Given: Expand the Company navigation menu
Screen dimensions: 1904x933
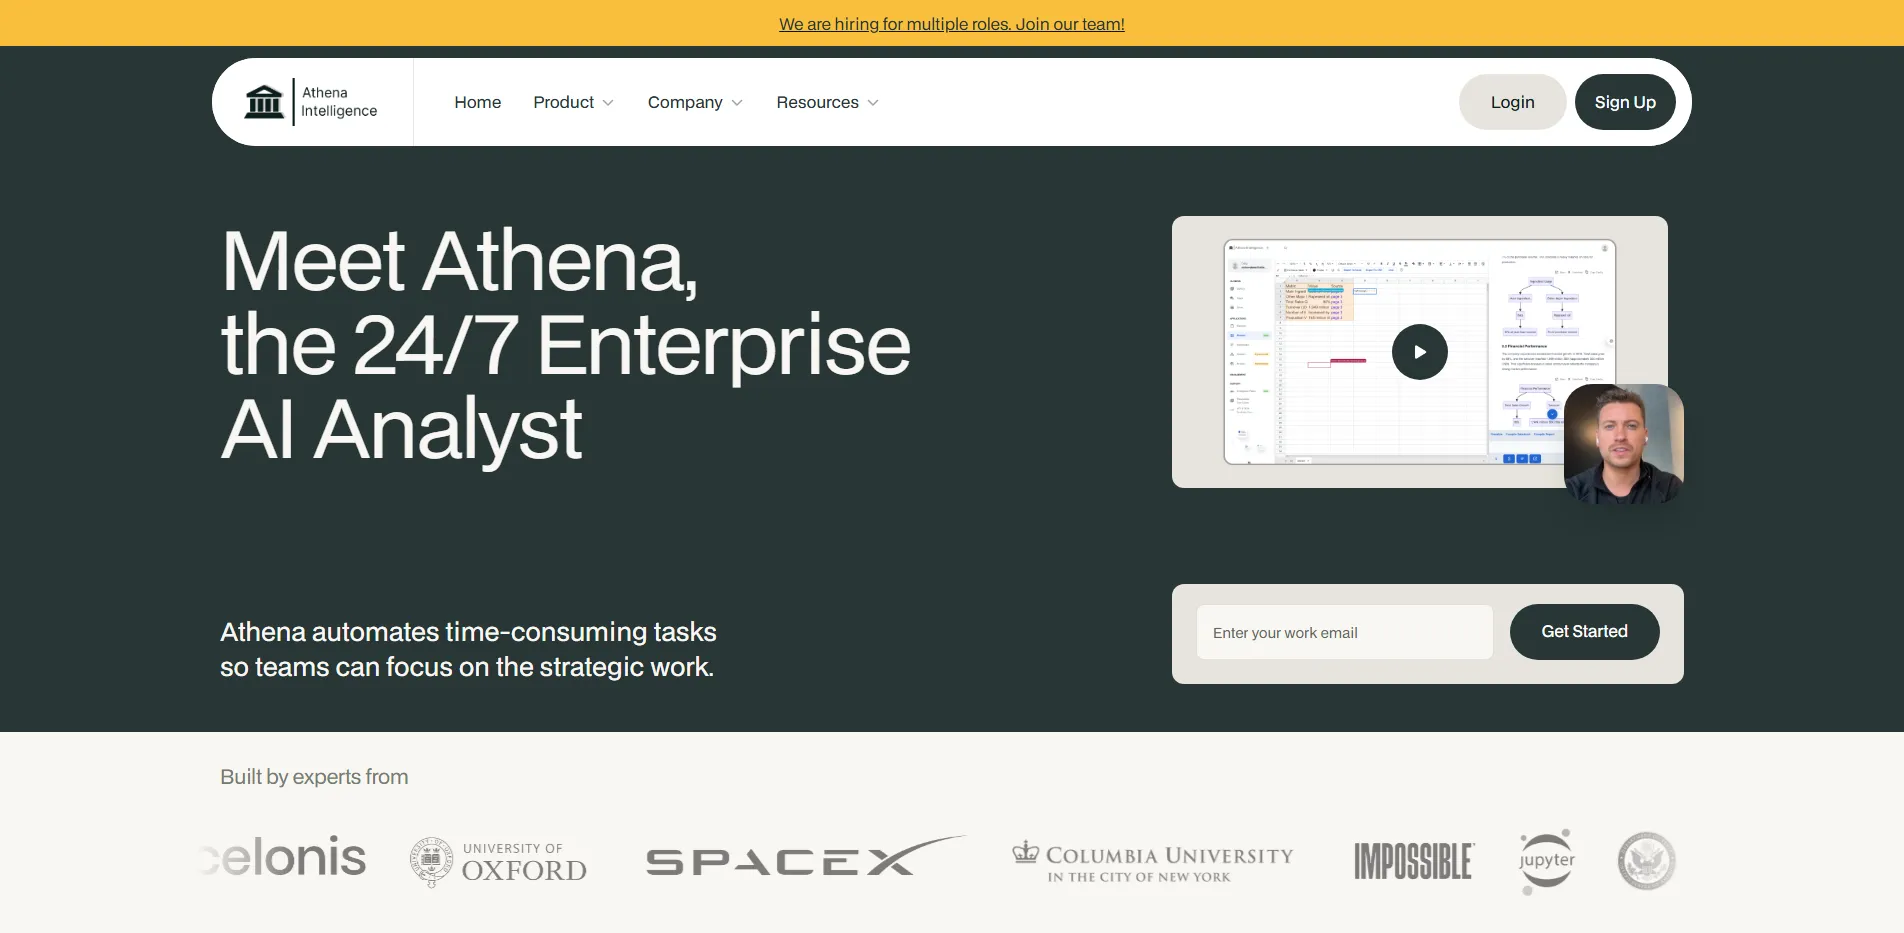Looking at the screenshot, I should pyautogui.click(x=694, y=102).
